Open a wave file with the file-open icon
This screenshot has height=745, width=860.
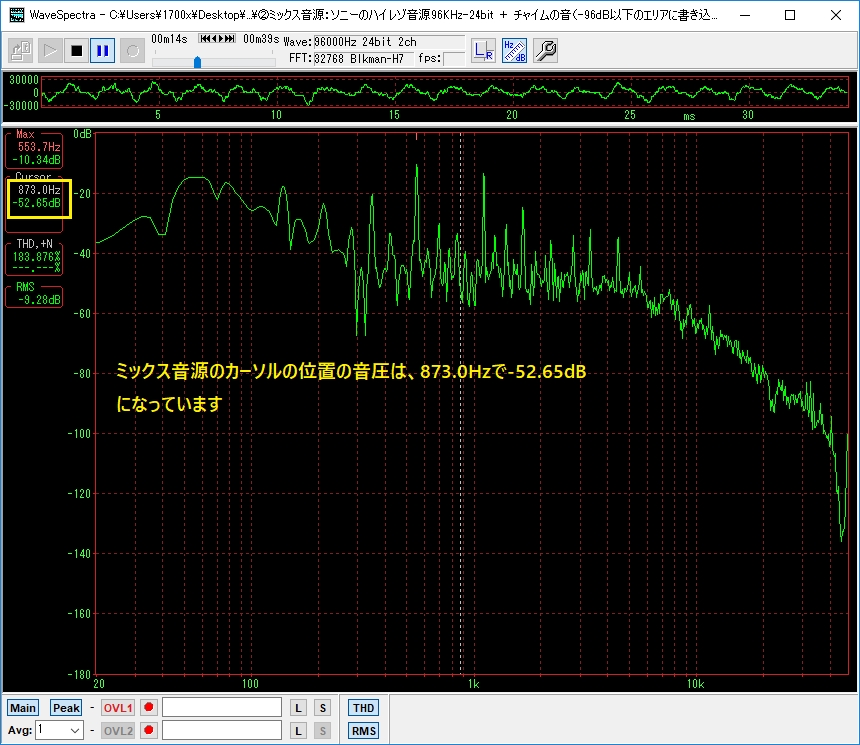(x=21, y=51)
